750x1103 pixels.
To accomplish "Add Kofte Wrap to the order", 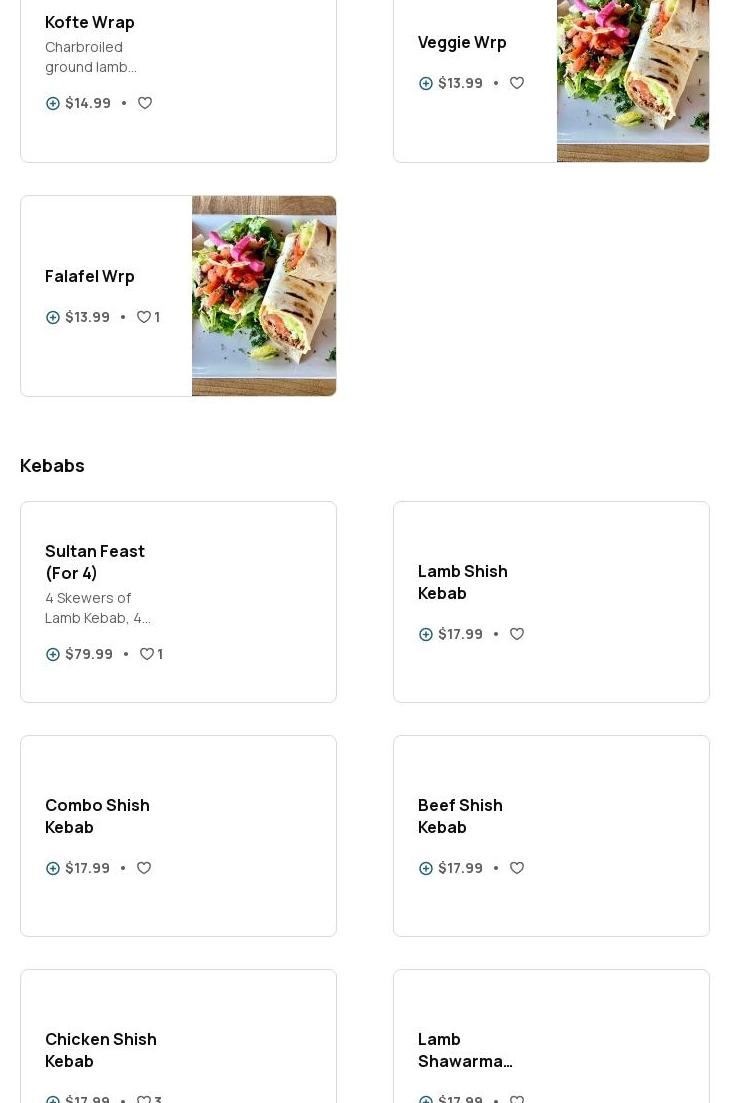I will click(53, 103).
